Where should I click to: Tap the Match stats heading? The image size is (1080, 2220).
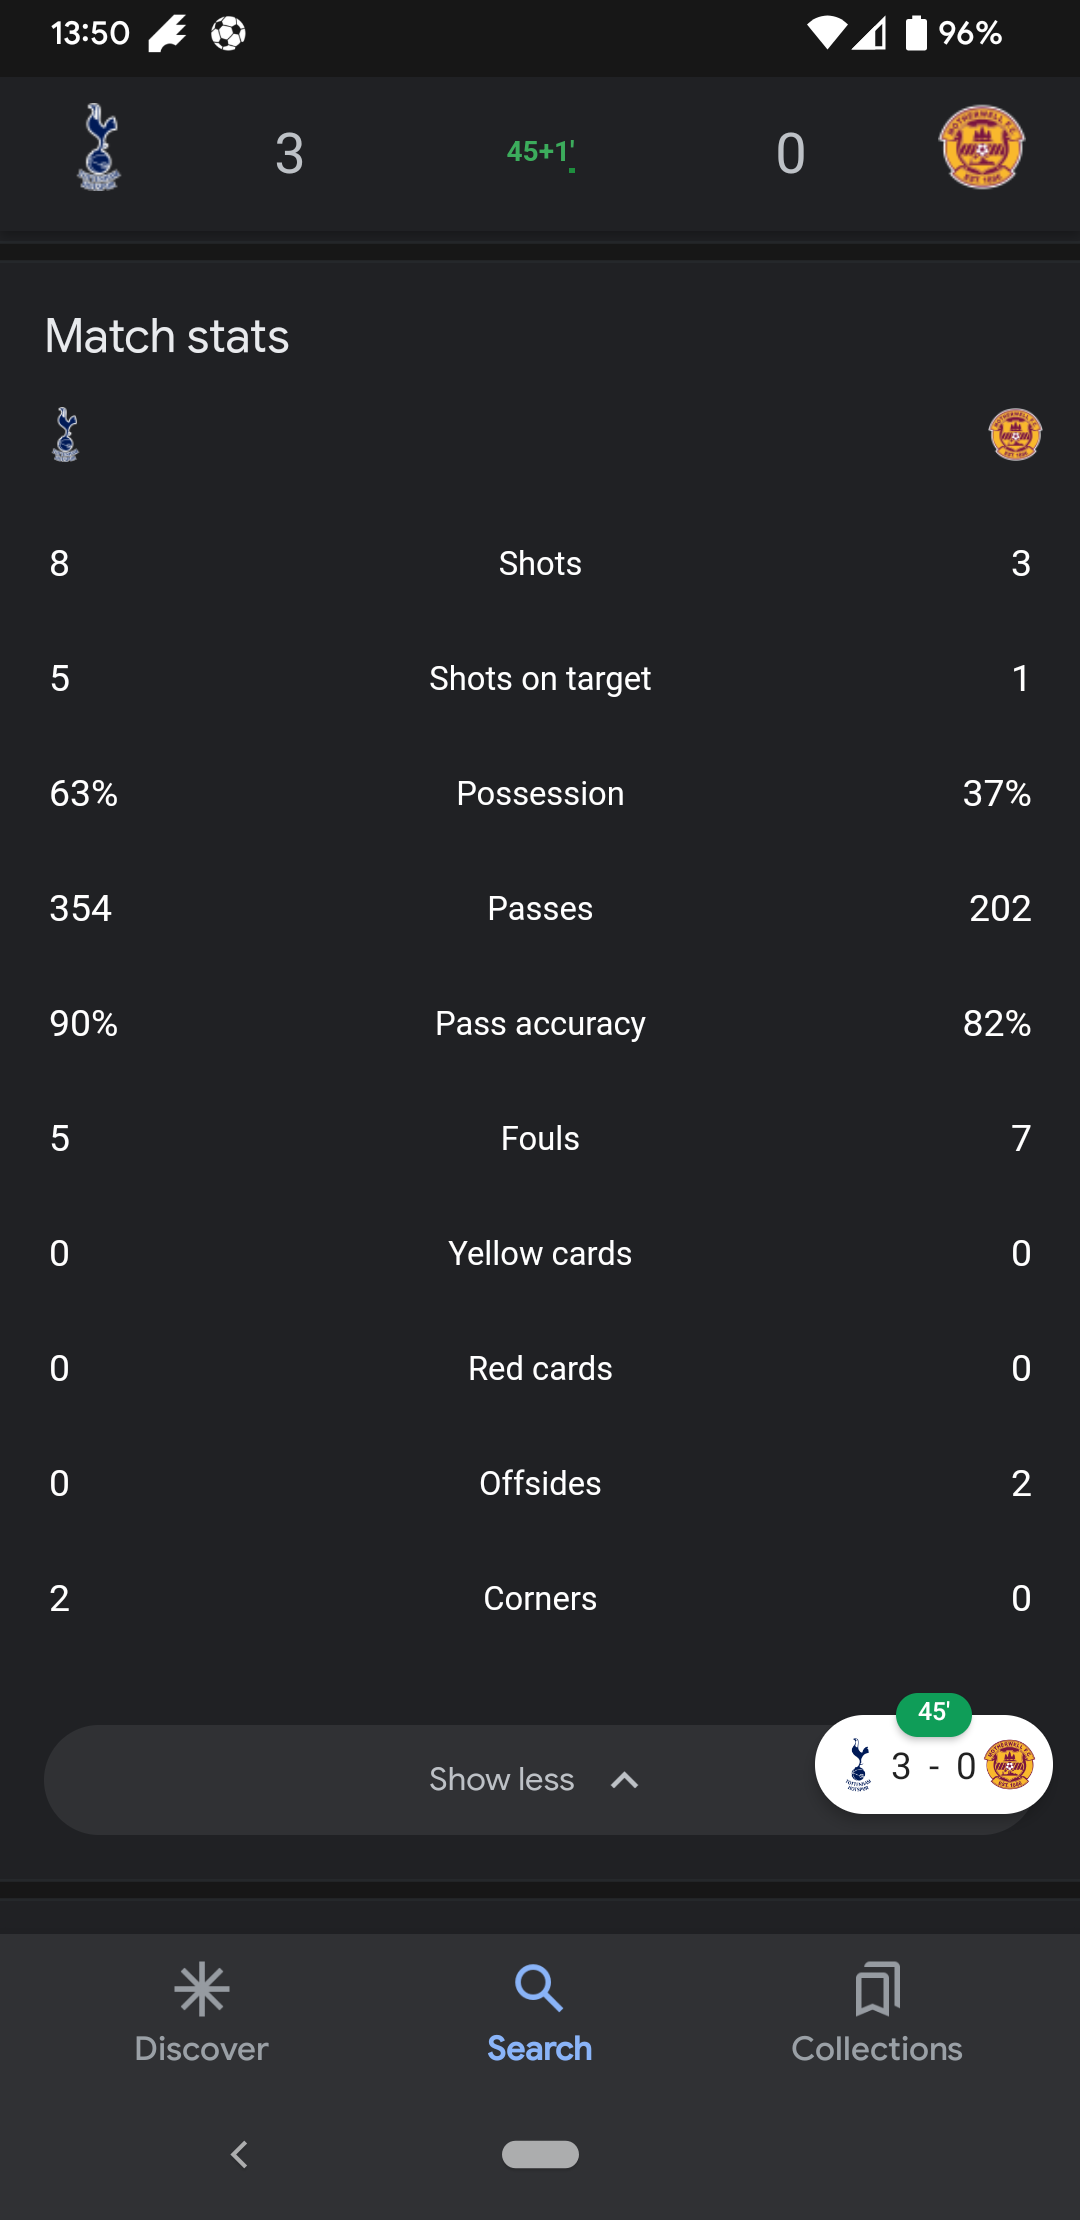167,336
